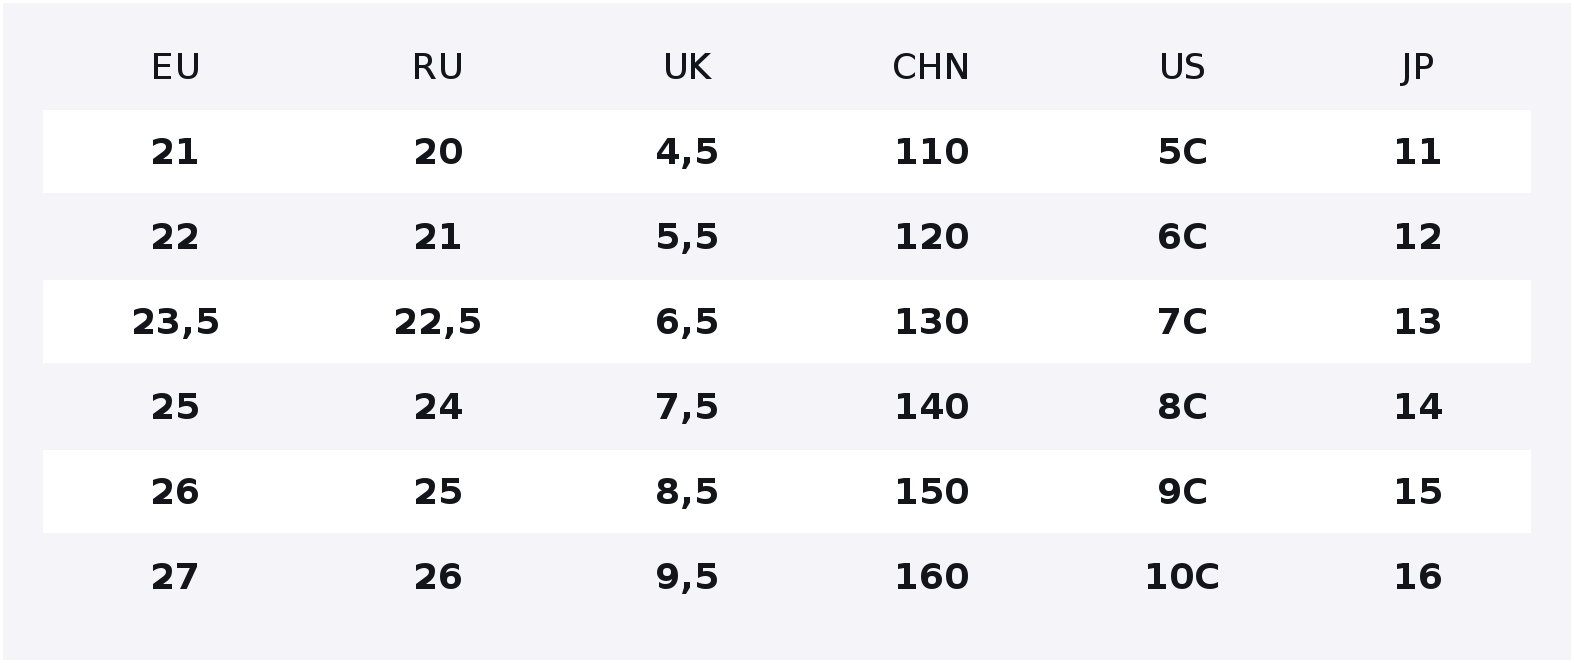Select US size 5C cell
The image size is (1574, 663).
[x=1182, y=152]
